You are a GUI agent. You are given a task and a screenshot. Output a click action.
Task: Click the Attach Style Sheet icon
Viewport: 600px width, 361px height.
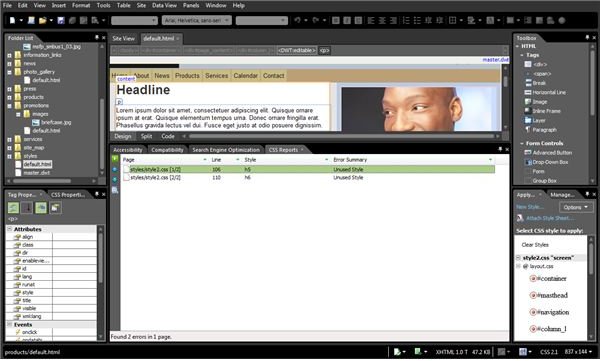pos(520,218)
